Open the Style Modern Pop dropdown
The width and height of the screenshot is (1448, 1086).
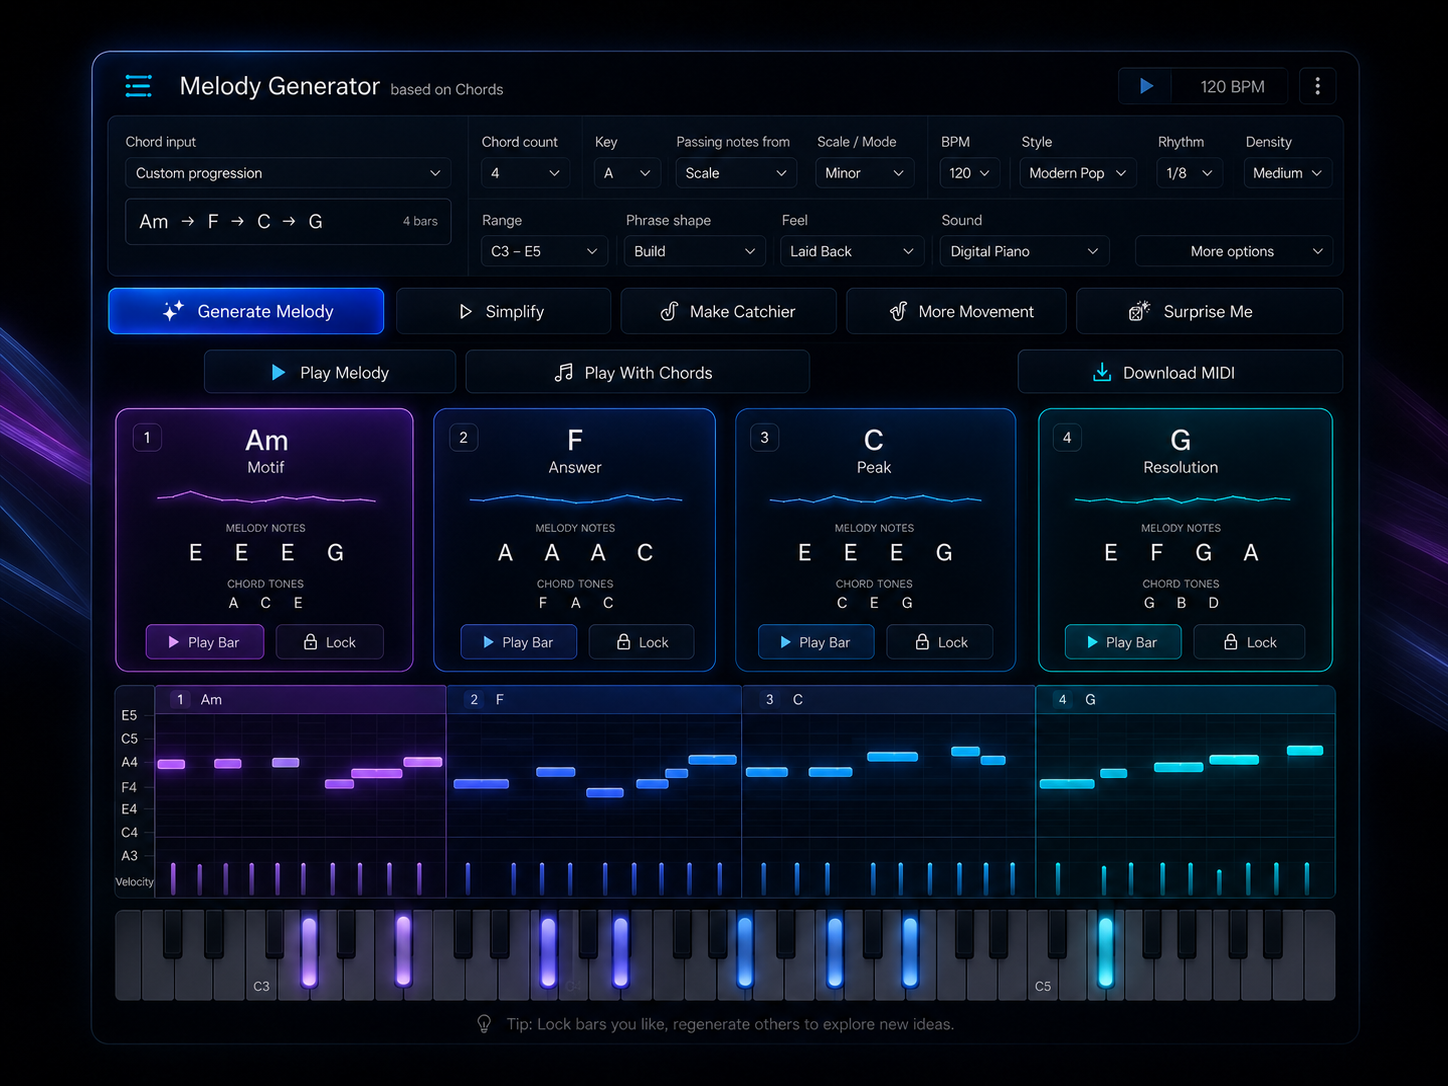coord(1078,173)
